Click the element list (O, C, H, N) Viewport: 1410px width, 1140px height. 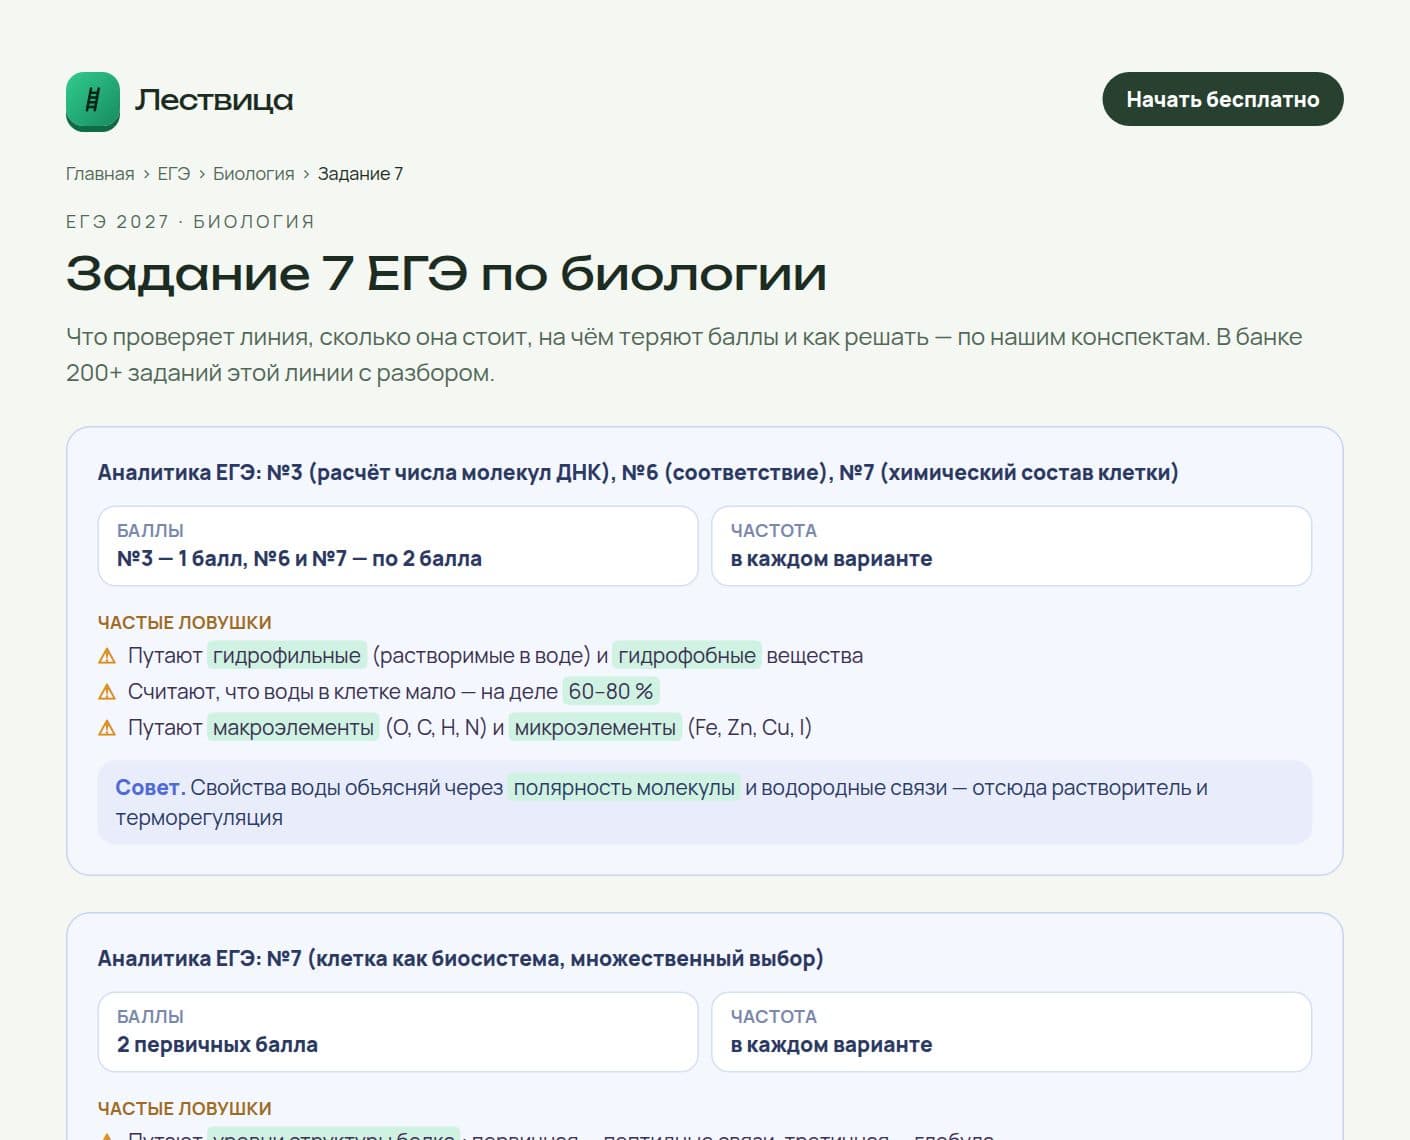[x=436, y=728]
